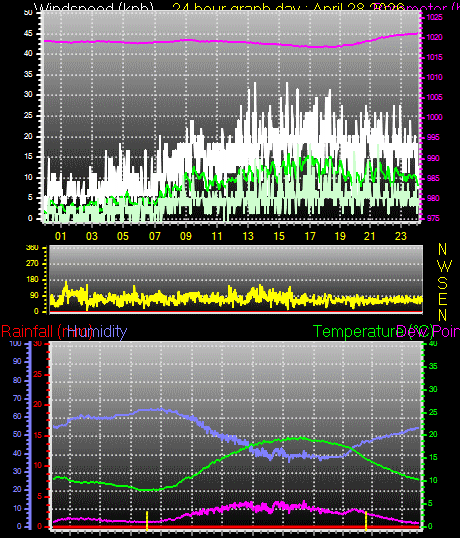Click 360 on the wind direction axis
Screen dimensions: 460x538
click(32, 248)
